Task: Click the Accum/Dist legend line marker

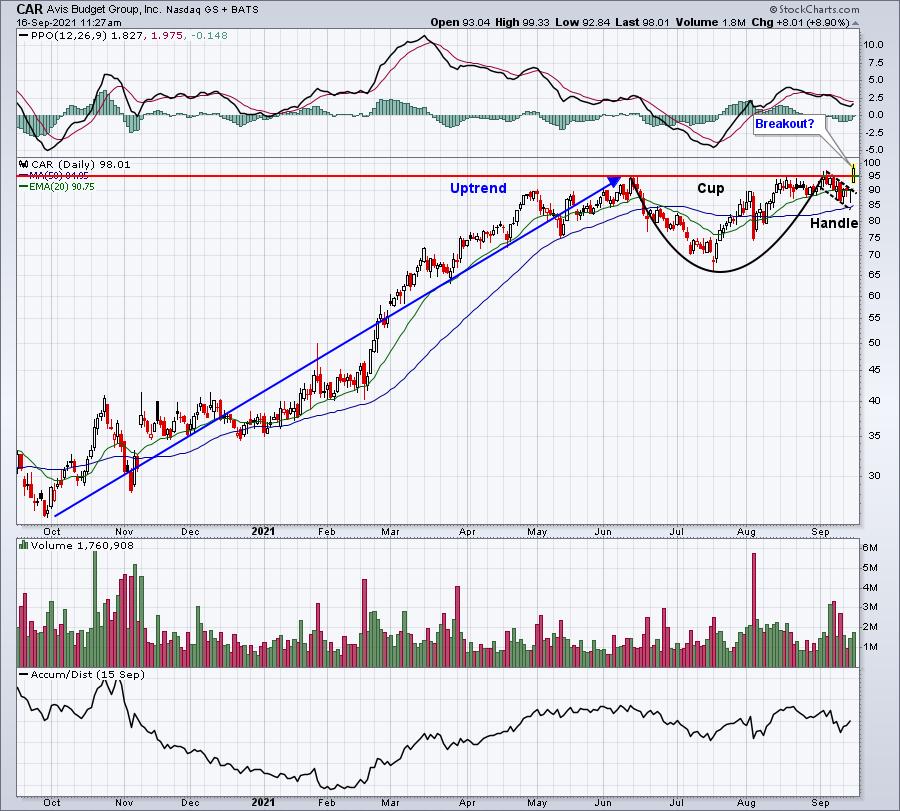Action: tap(24, 674)
